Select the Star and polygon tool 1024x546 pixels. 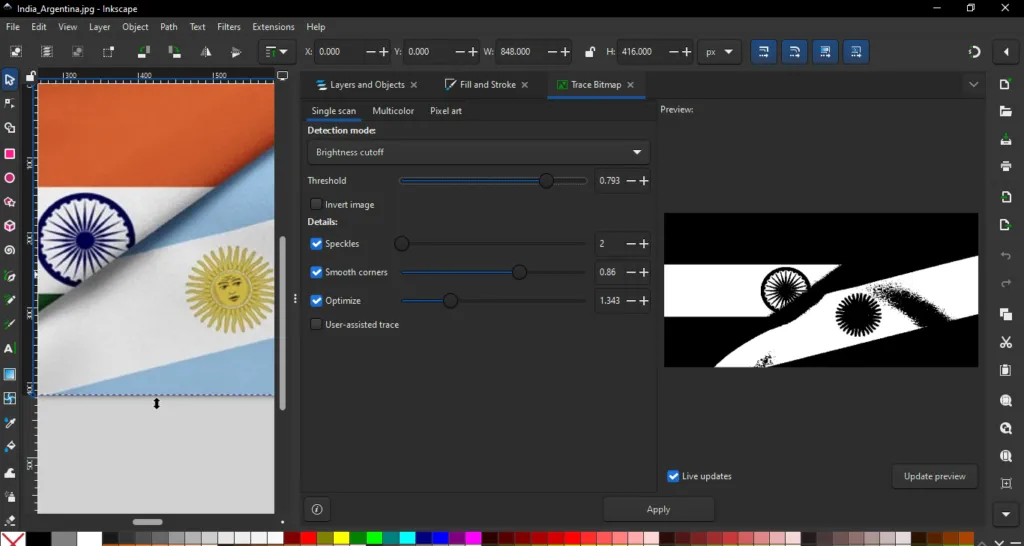click(x=10, y=202)
